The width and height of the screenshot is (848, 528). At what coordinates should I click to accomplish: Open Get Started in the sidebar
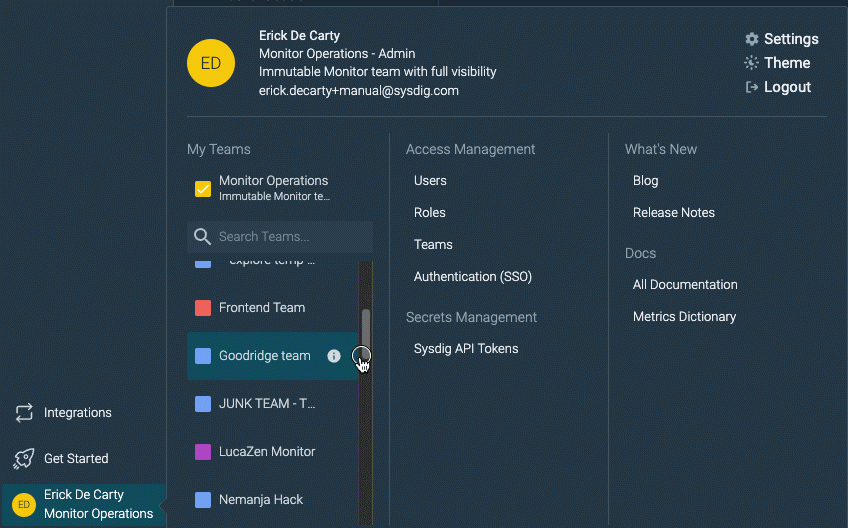[x=76, y=459]
